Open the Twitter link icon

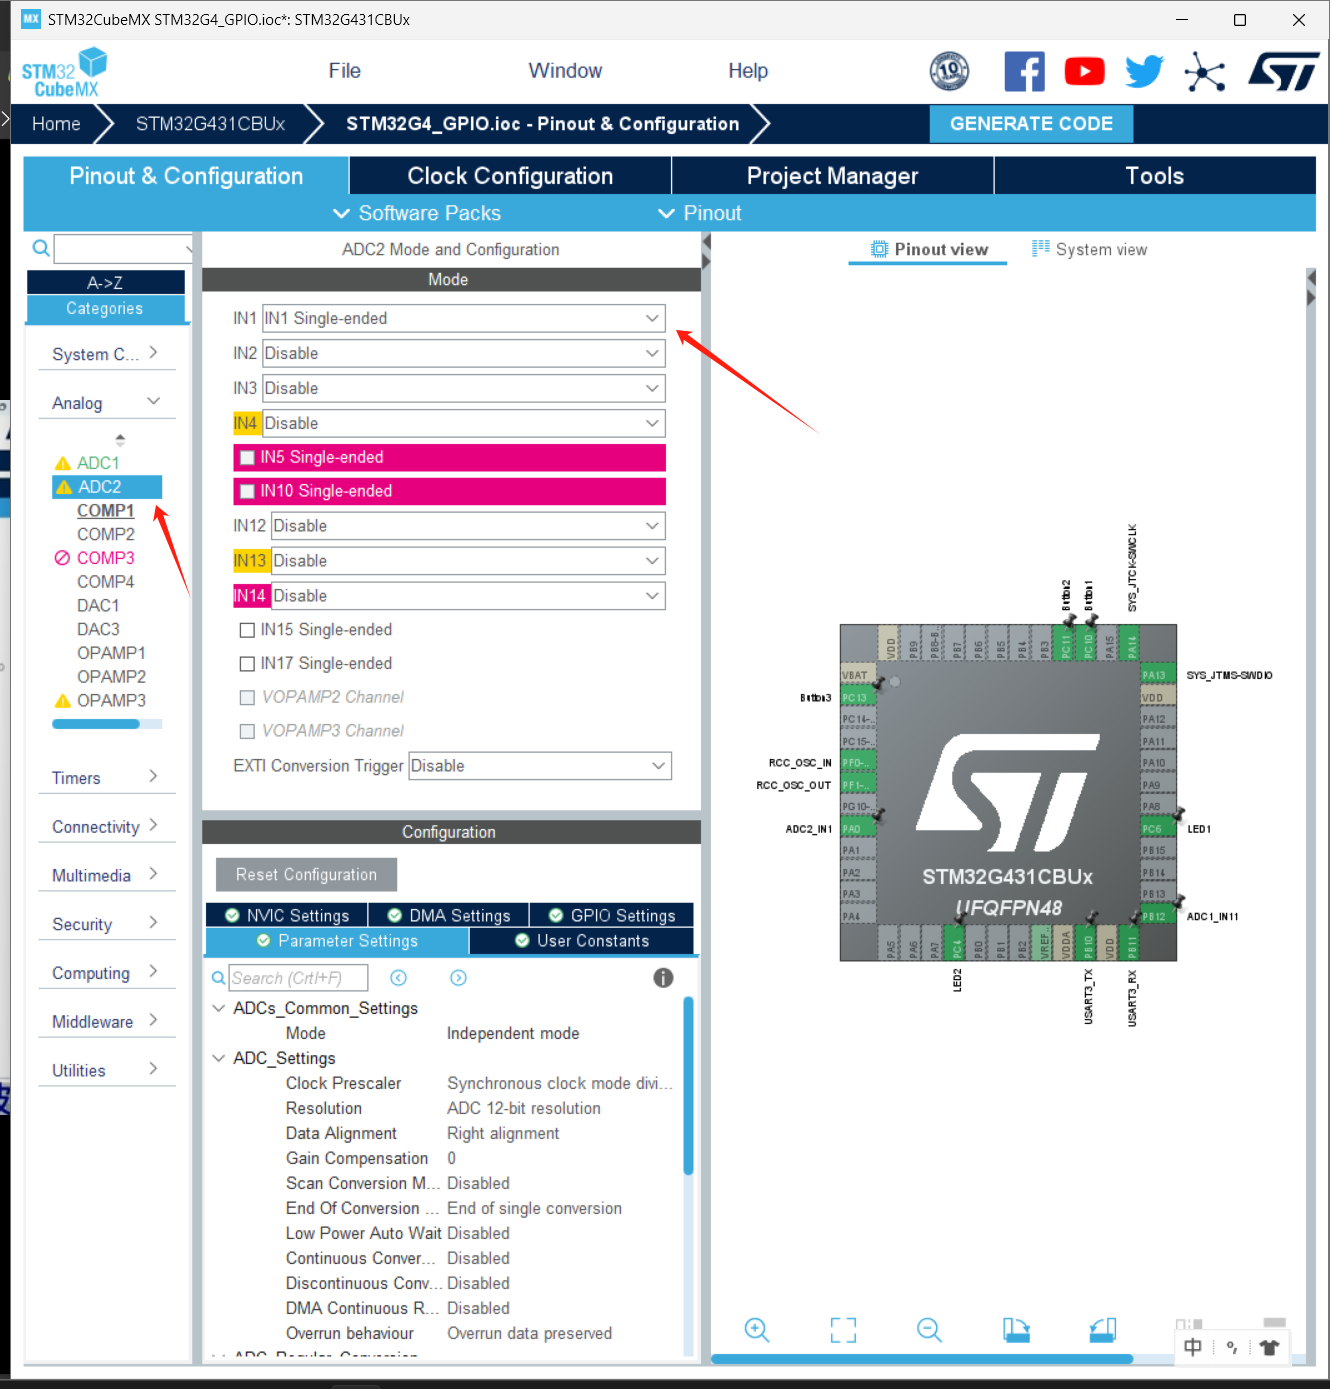point(1144,72)
